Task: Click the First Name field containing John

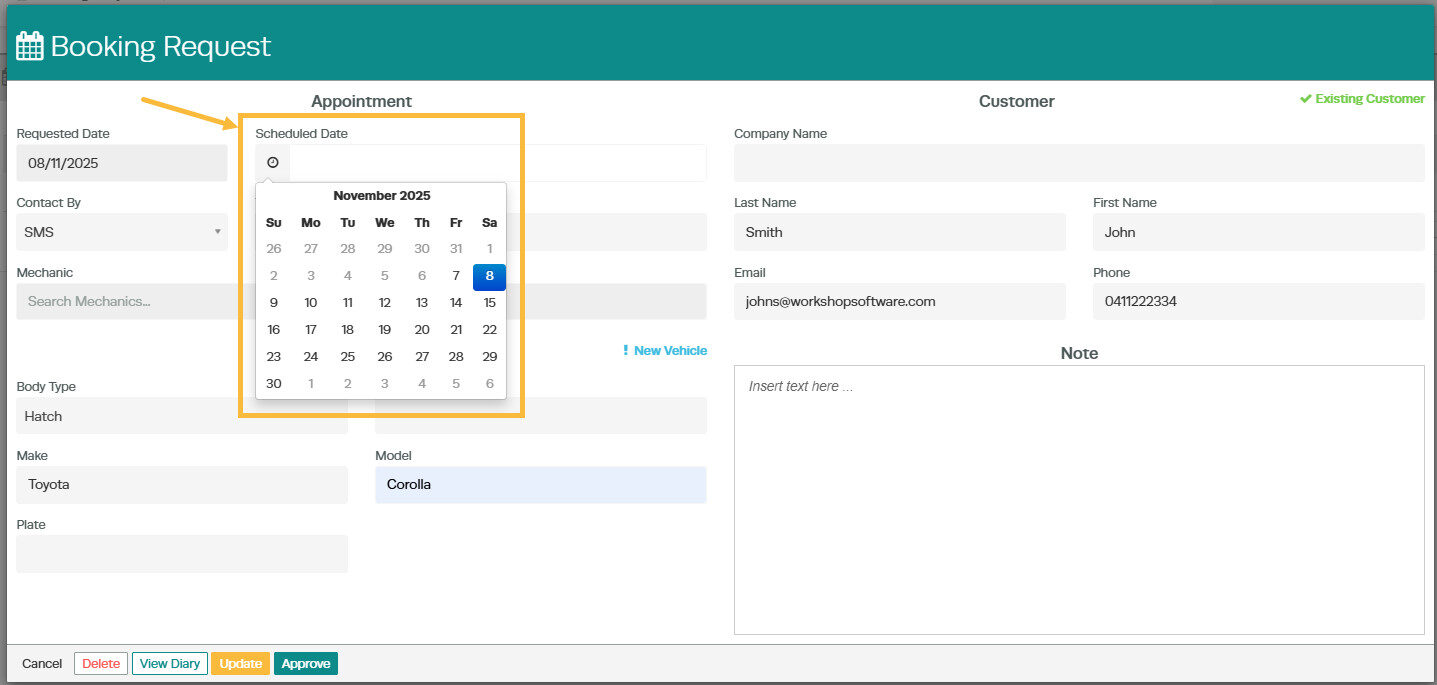Action: pyautogui.click(x=1259, y=232)
